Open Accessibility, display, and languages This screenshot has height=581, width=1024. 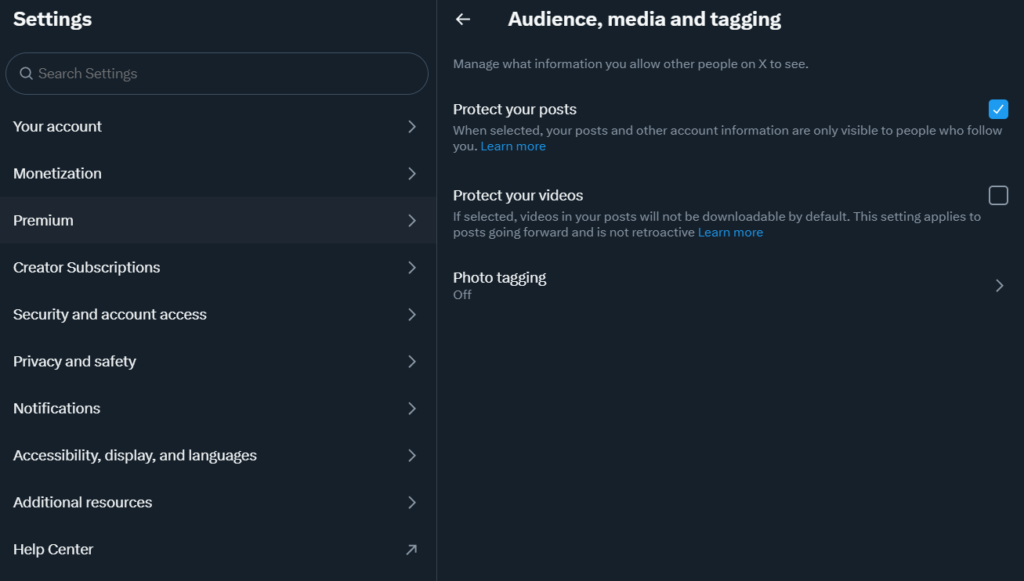218,456
